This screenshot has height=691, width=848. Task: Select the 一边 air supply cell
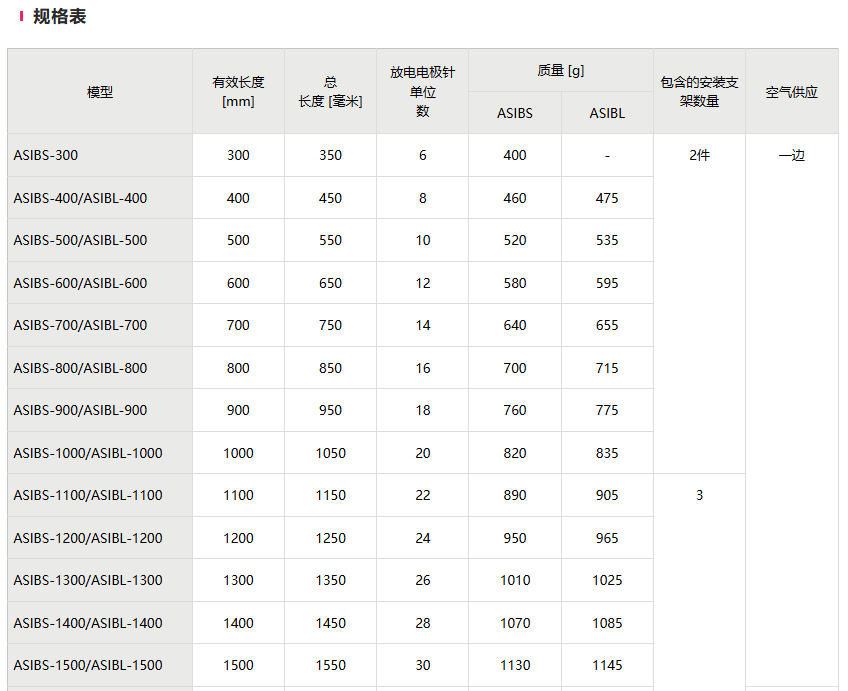791,155
